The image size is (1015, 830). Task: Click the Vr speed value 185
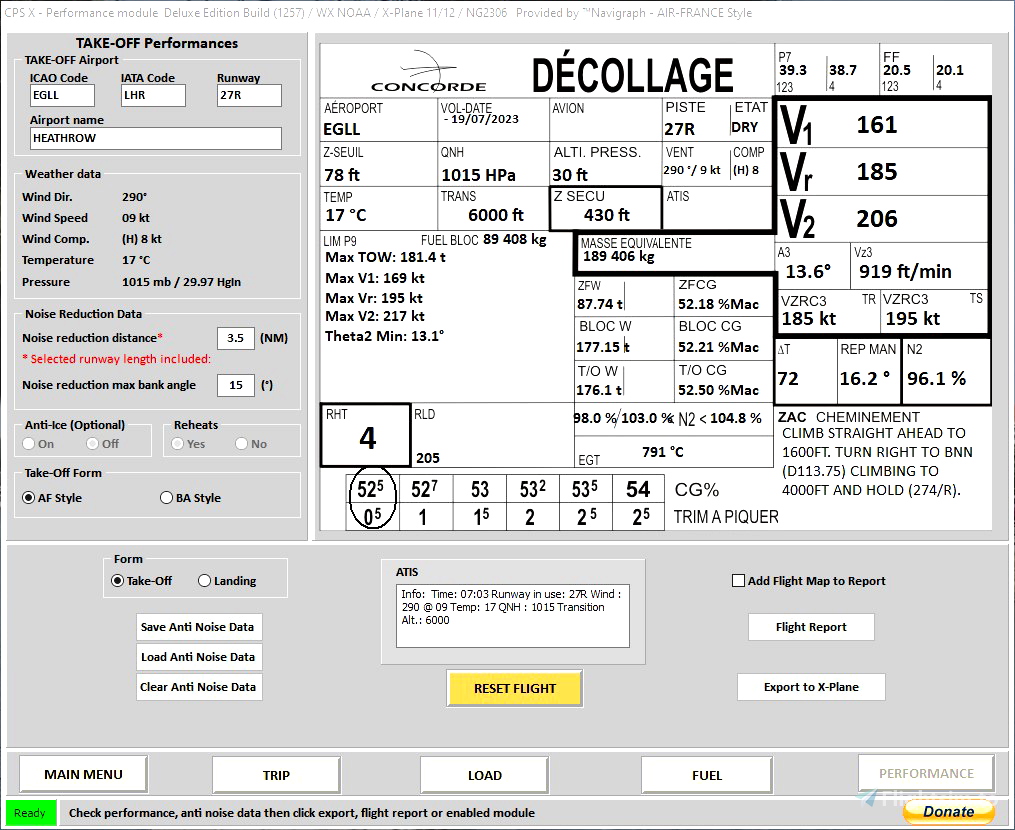click(x=877, y=172)
